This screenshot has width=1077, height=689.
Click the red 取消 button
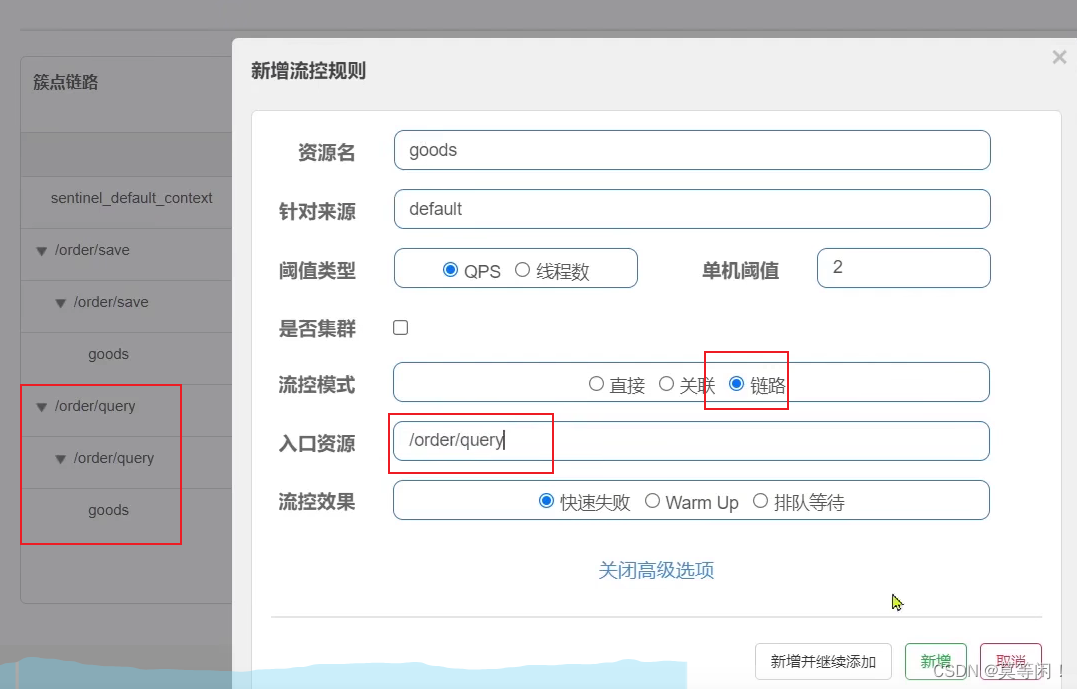[x=1010, y=661]
